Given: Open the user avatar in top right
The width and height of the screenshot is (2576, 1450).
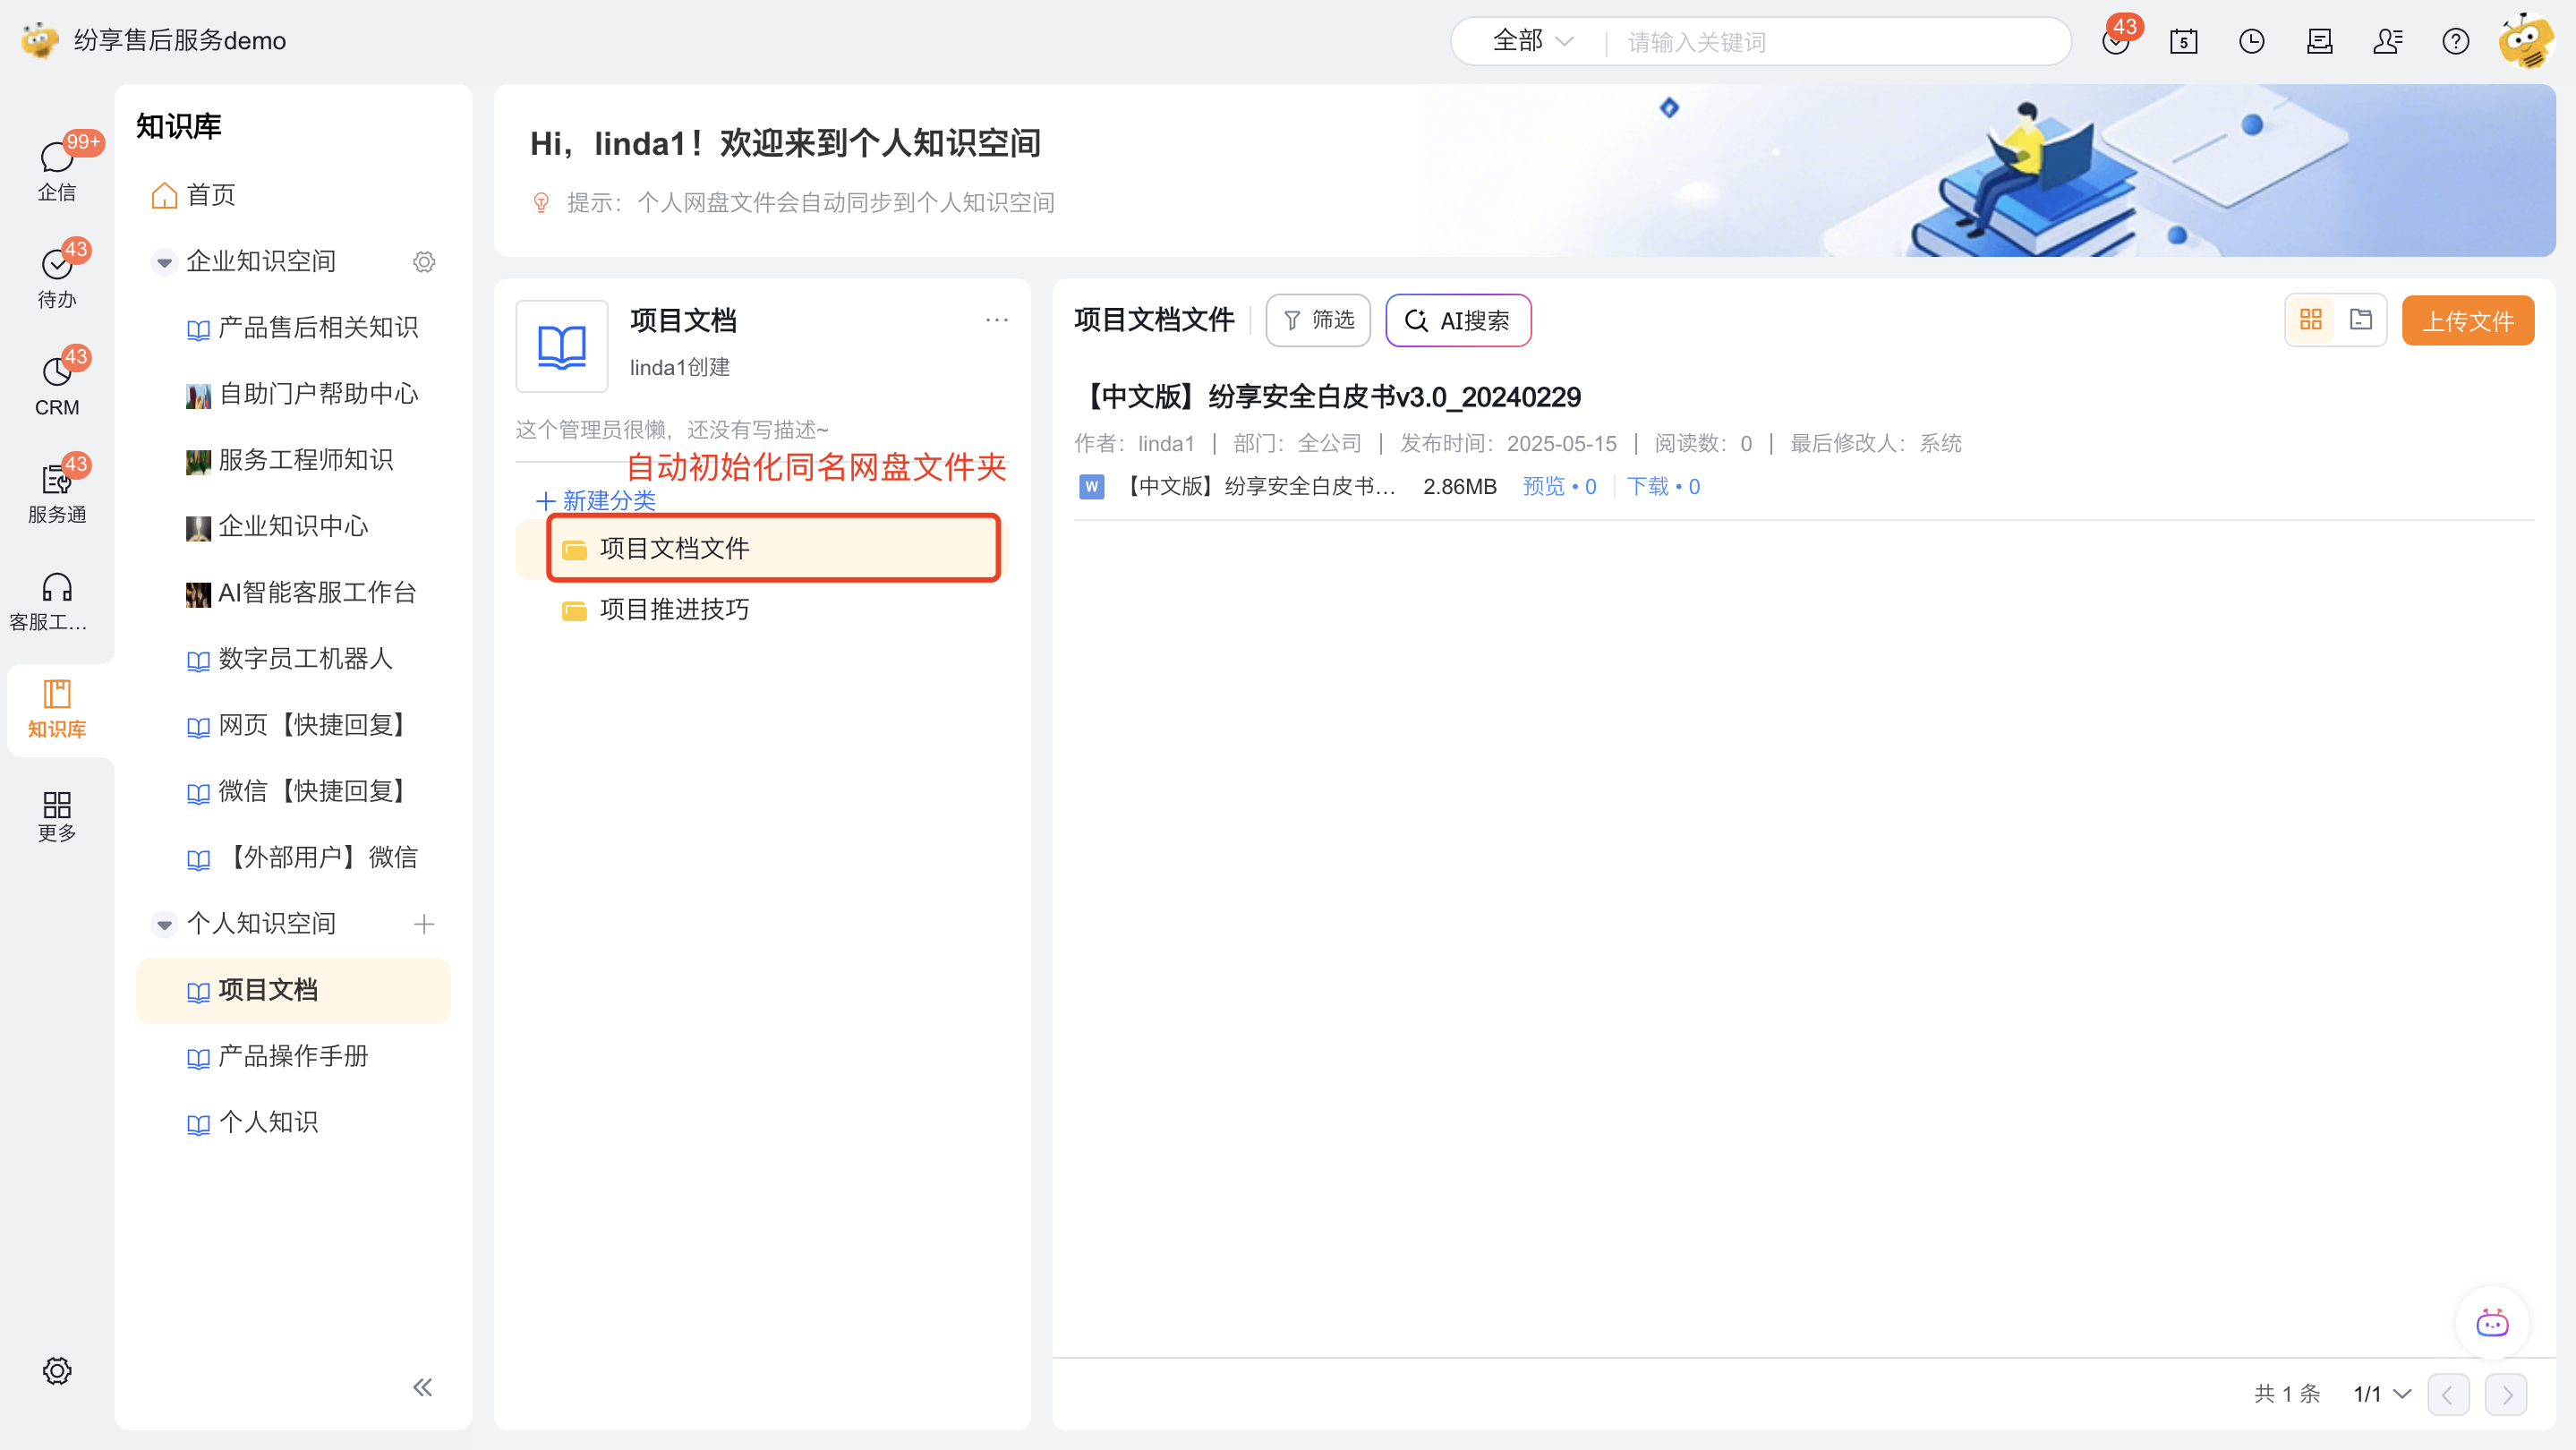Looking at the screenshot, I should pyautogui.click(x=2525, y=41).
